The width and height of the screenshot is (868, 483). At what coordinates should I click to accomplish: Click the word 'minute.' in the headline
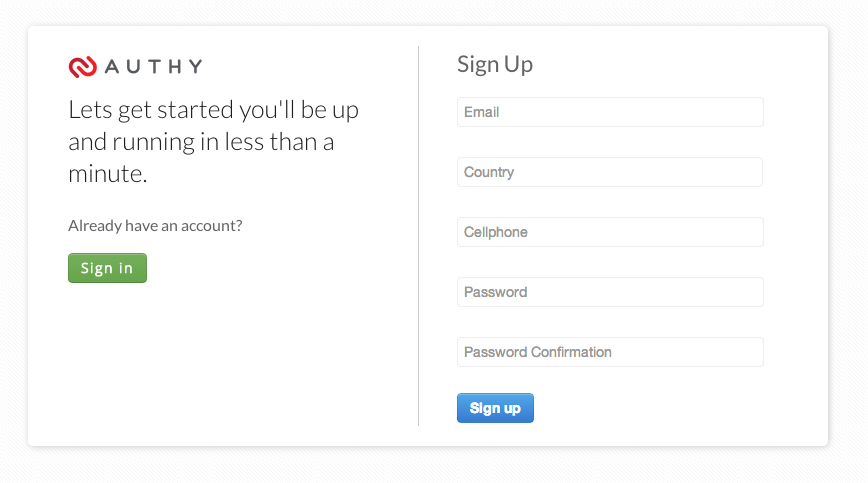[x=108, y=174]
